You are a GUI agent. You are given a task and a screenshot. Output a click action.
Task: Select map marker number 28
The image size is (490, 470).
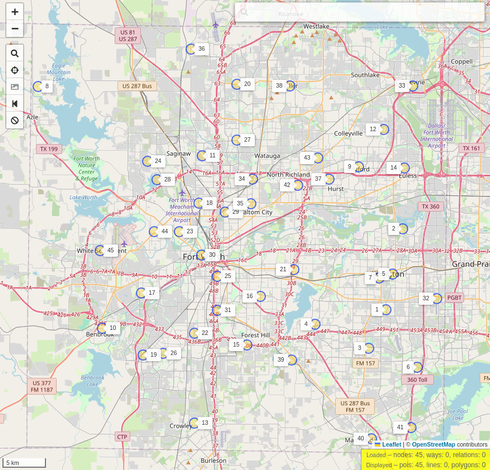point(156,180)
